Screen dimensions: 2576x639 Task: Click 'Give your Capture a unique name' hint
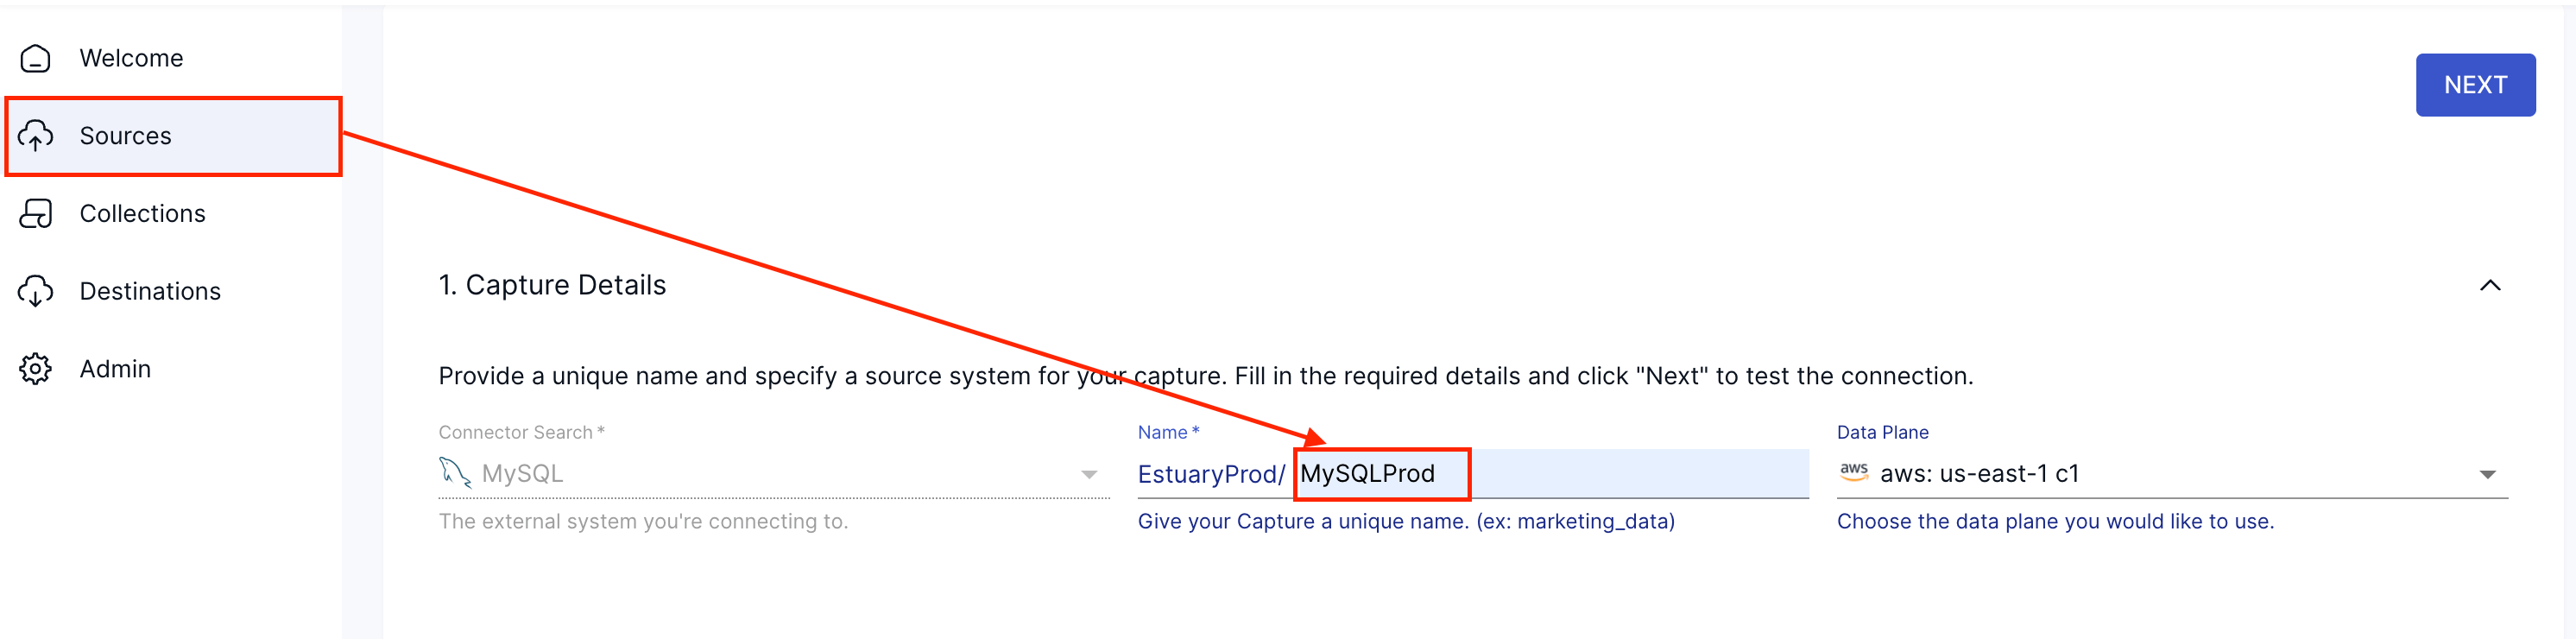pyautogui.click(x=1406, y=521)
